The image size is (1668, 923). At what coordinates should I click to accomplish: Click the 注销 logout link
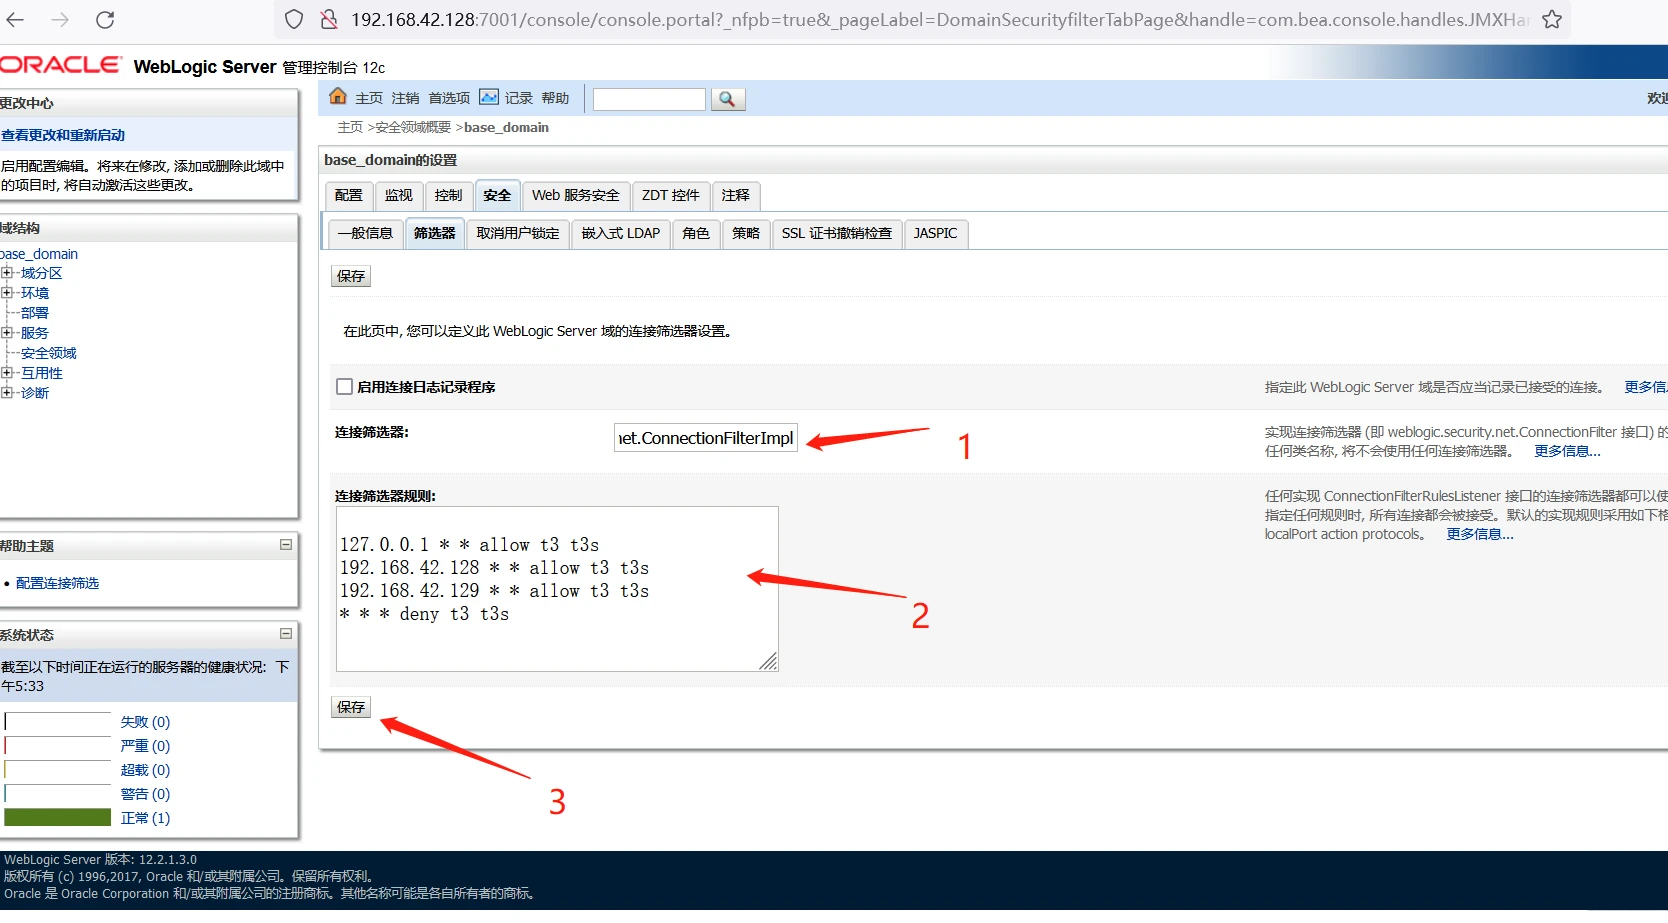click(x=405, y=98)
